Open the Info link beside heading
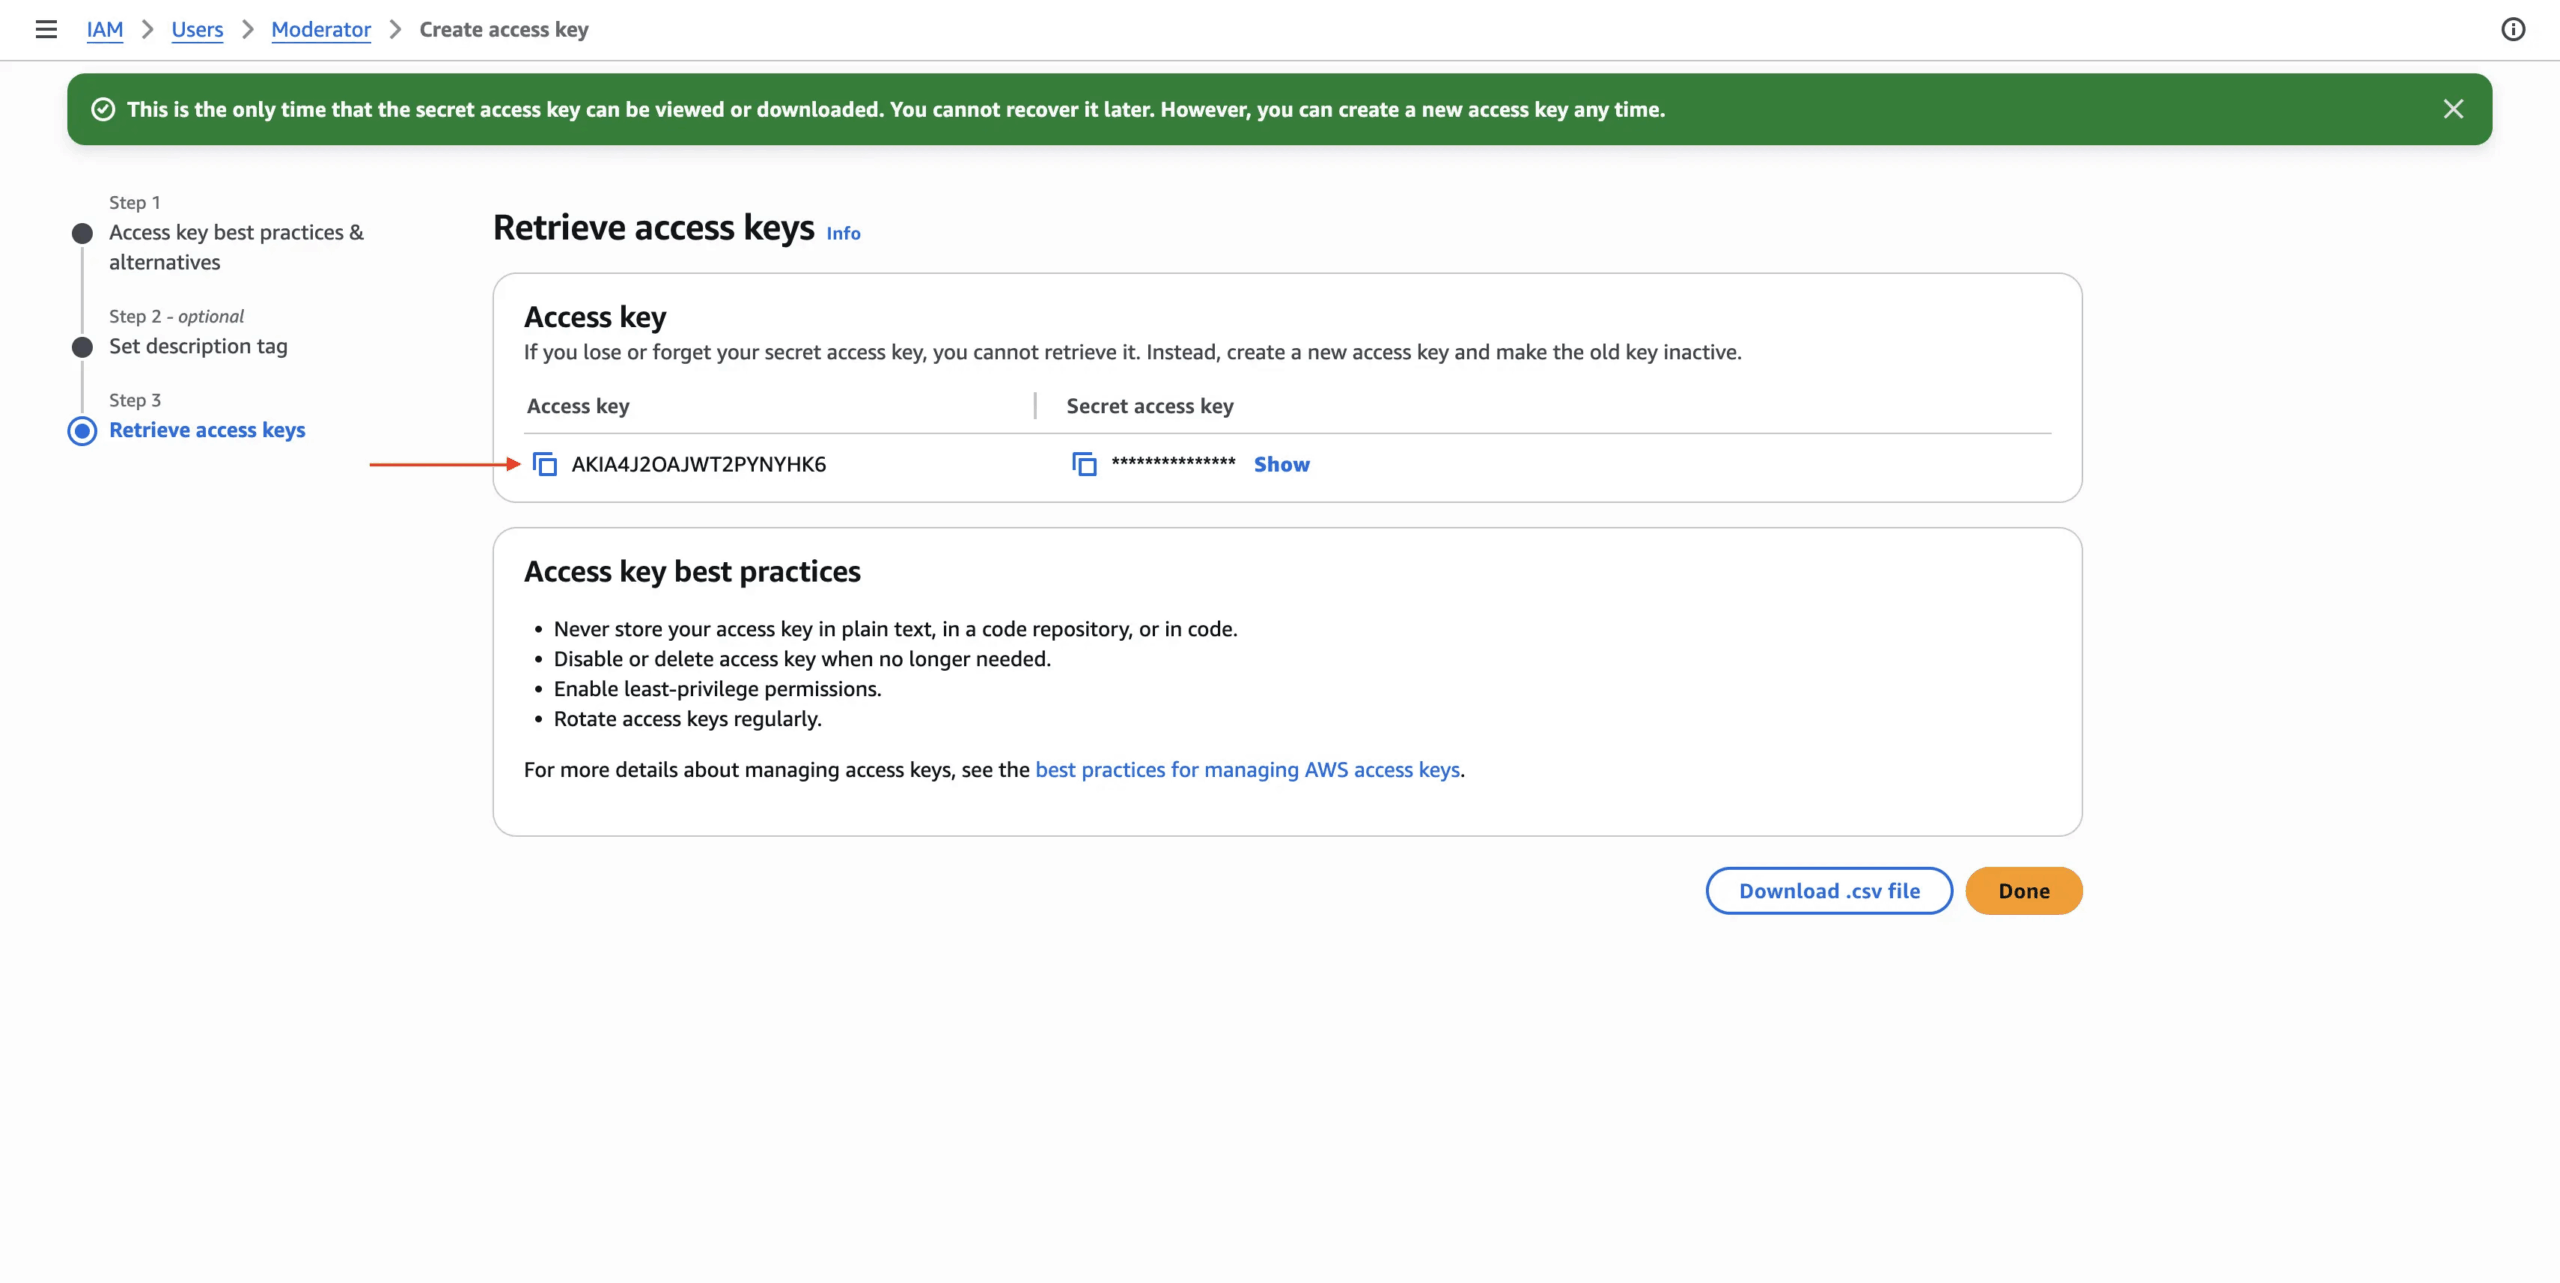Image resolution: width=2560 pixels, height=1283 pixels. pyautogui.click(x=843, y=233)
